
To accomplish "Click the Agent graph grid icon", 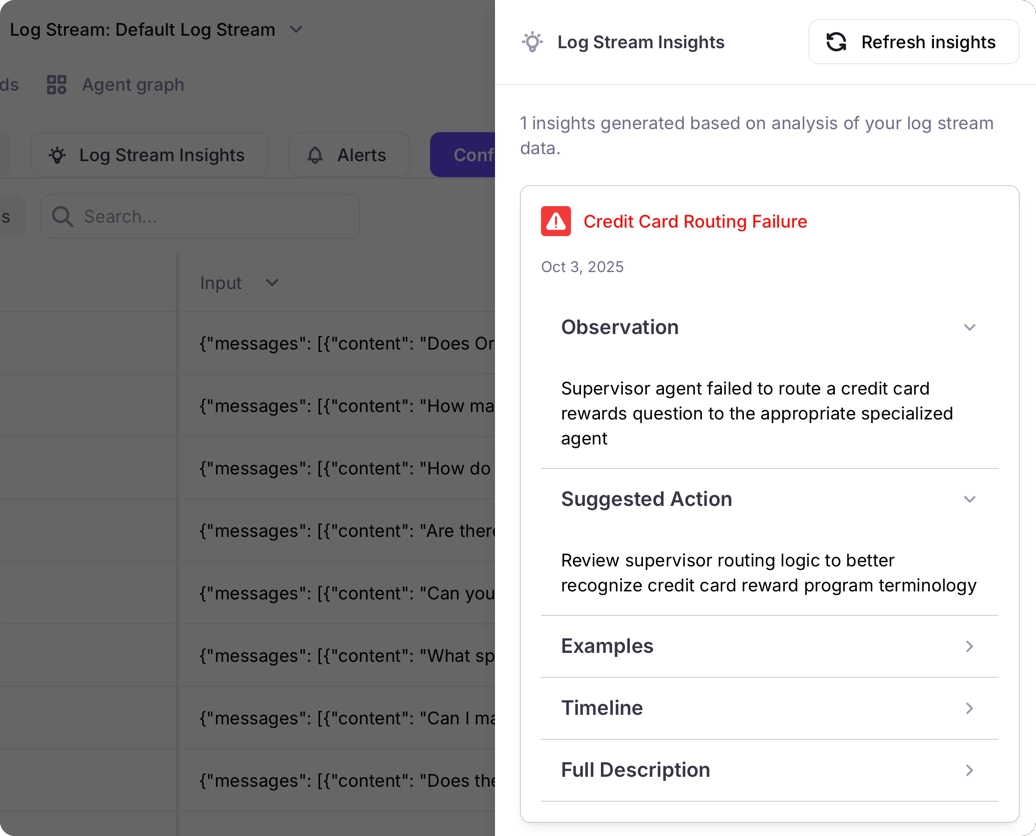I will 57,85.
